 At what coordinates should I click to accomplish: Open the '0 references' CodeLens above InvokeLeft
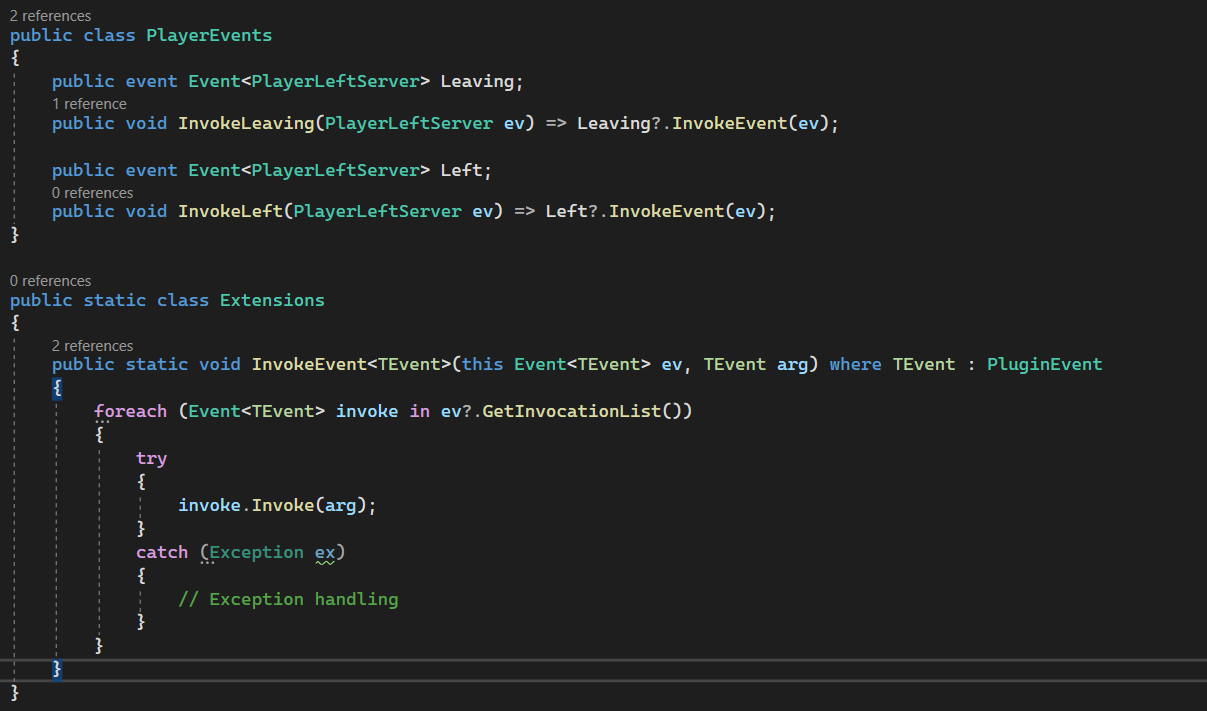(92, 193)
